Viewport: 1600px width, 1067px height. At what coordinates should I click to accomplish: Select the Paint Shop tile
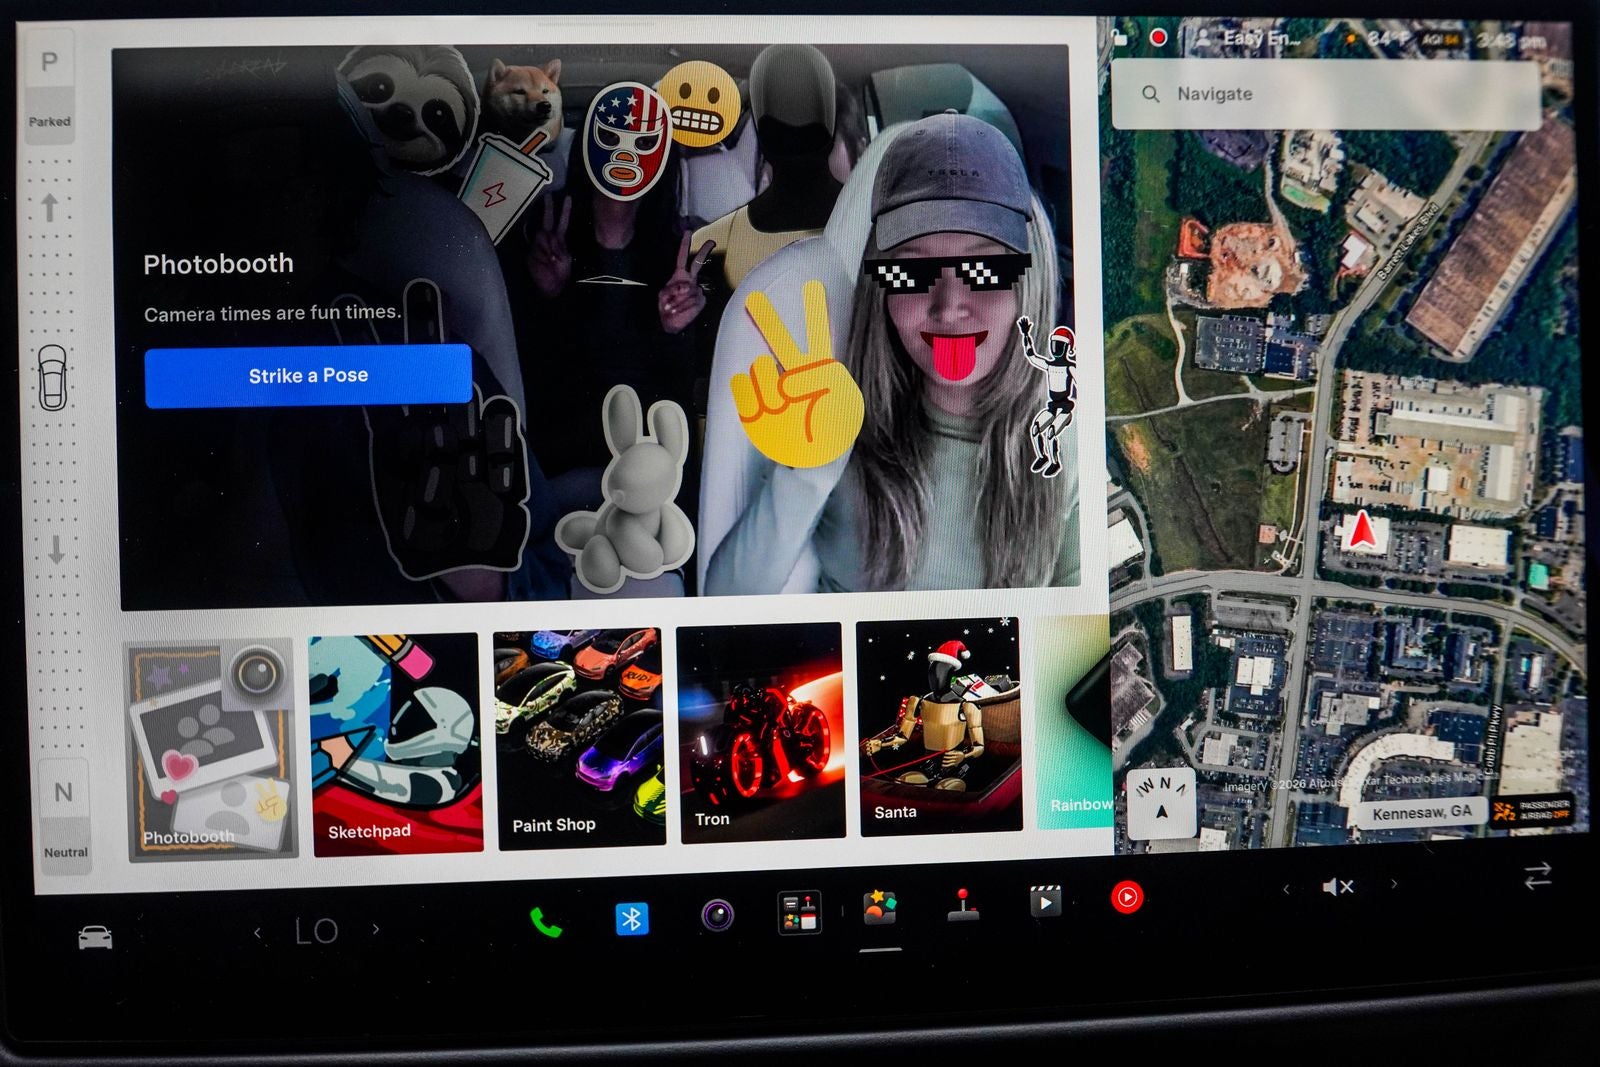pyautogui.click(x=580, y=738)
